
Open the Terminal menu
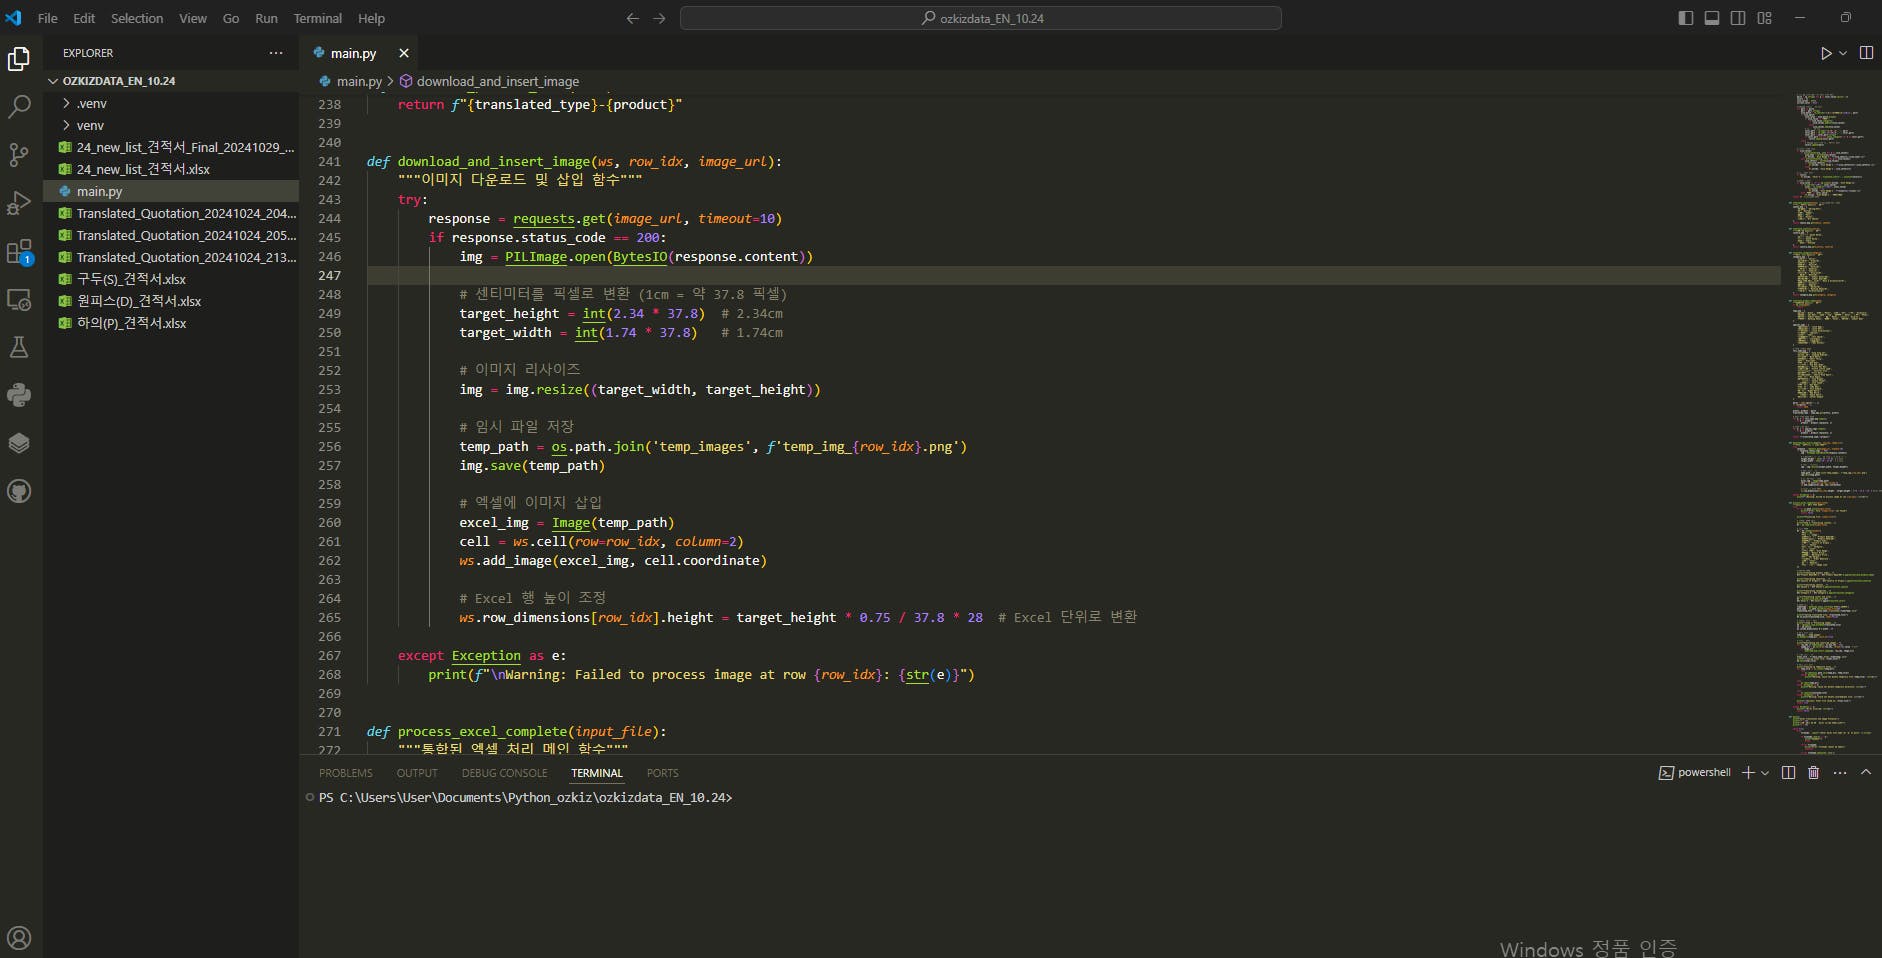point(317,18)
